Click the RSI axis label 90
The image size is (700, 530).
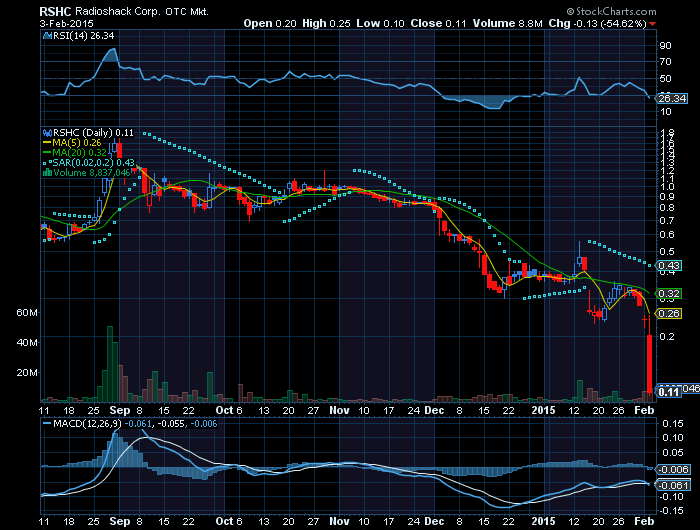pos(665,46)
